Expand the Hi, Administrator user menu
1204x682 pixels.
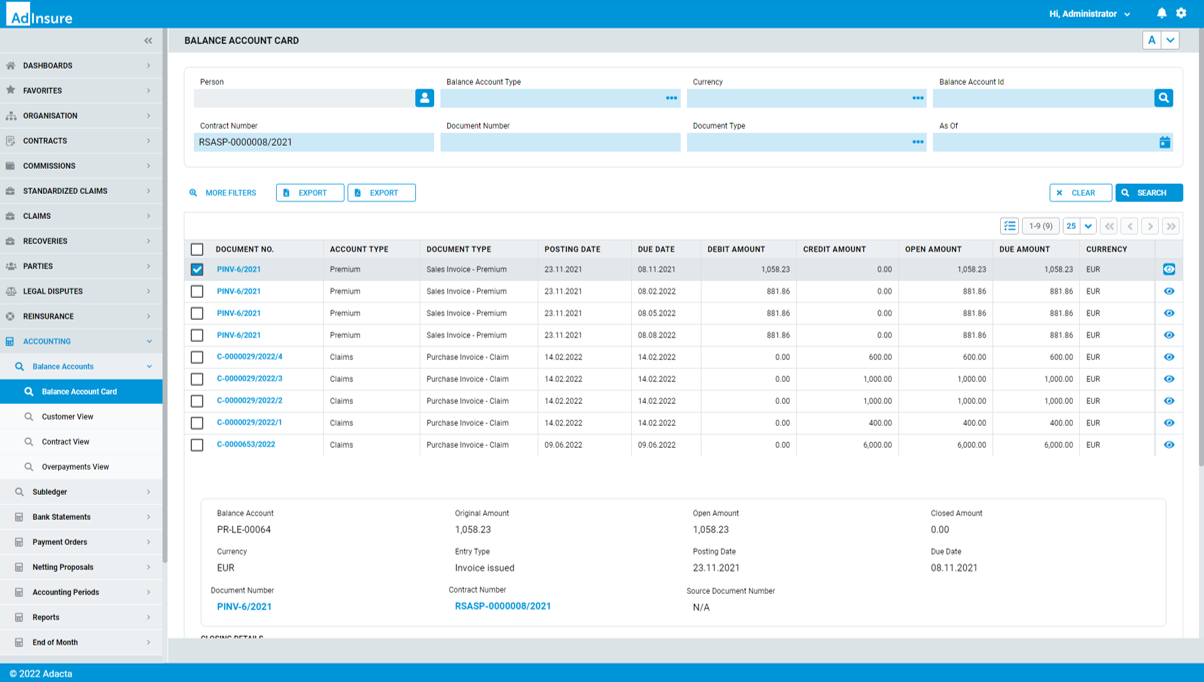click(x=1090, y=14)
